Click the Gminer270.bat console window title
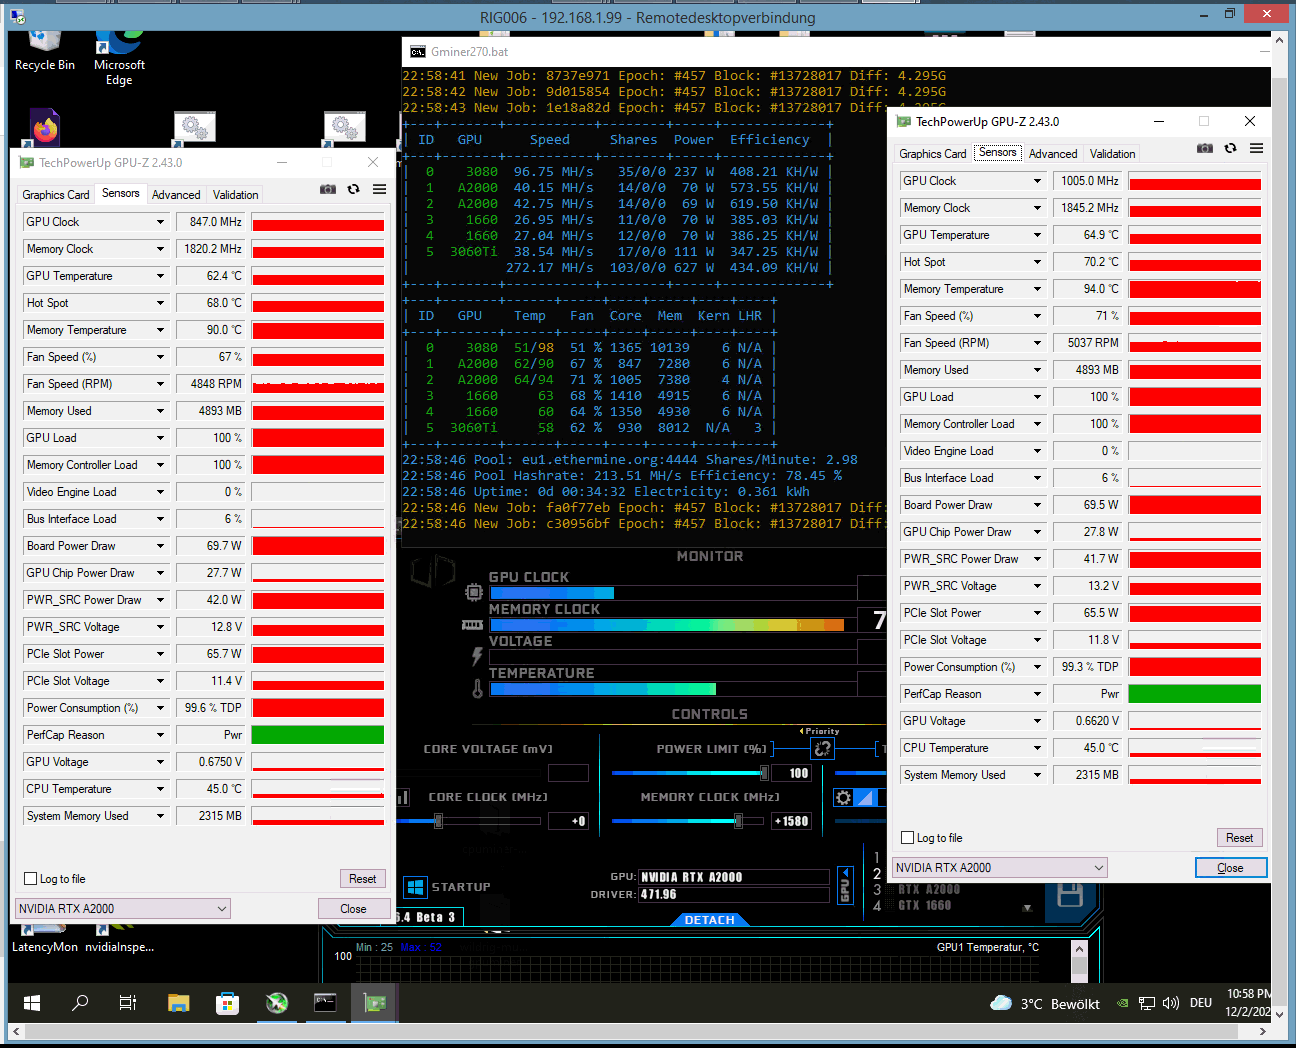The height and width of the screenshot is (1048, 1296). pos(469,52)
